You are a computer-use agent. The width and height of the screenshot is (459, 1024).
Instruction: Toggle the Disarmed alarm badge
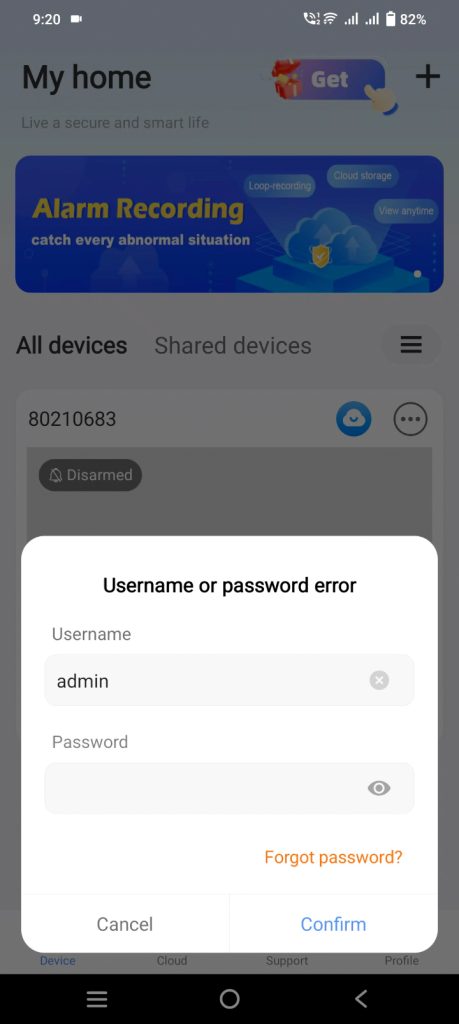click(x=90, y=475)
